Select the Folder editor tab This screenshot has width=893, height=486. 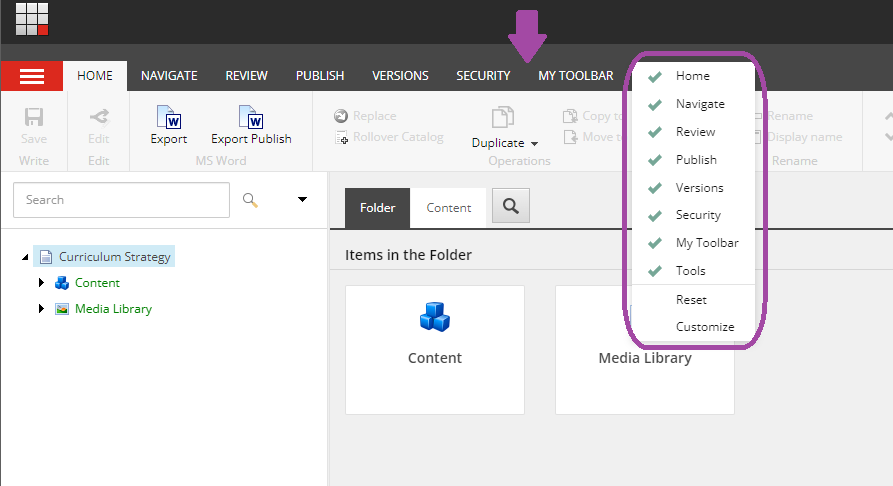pos(378,208)
